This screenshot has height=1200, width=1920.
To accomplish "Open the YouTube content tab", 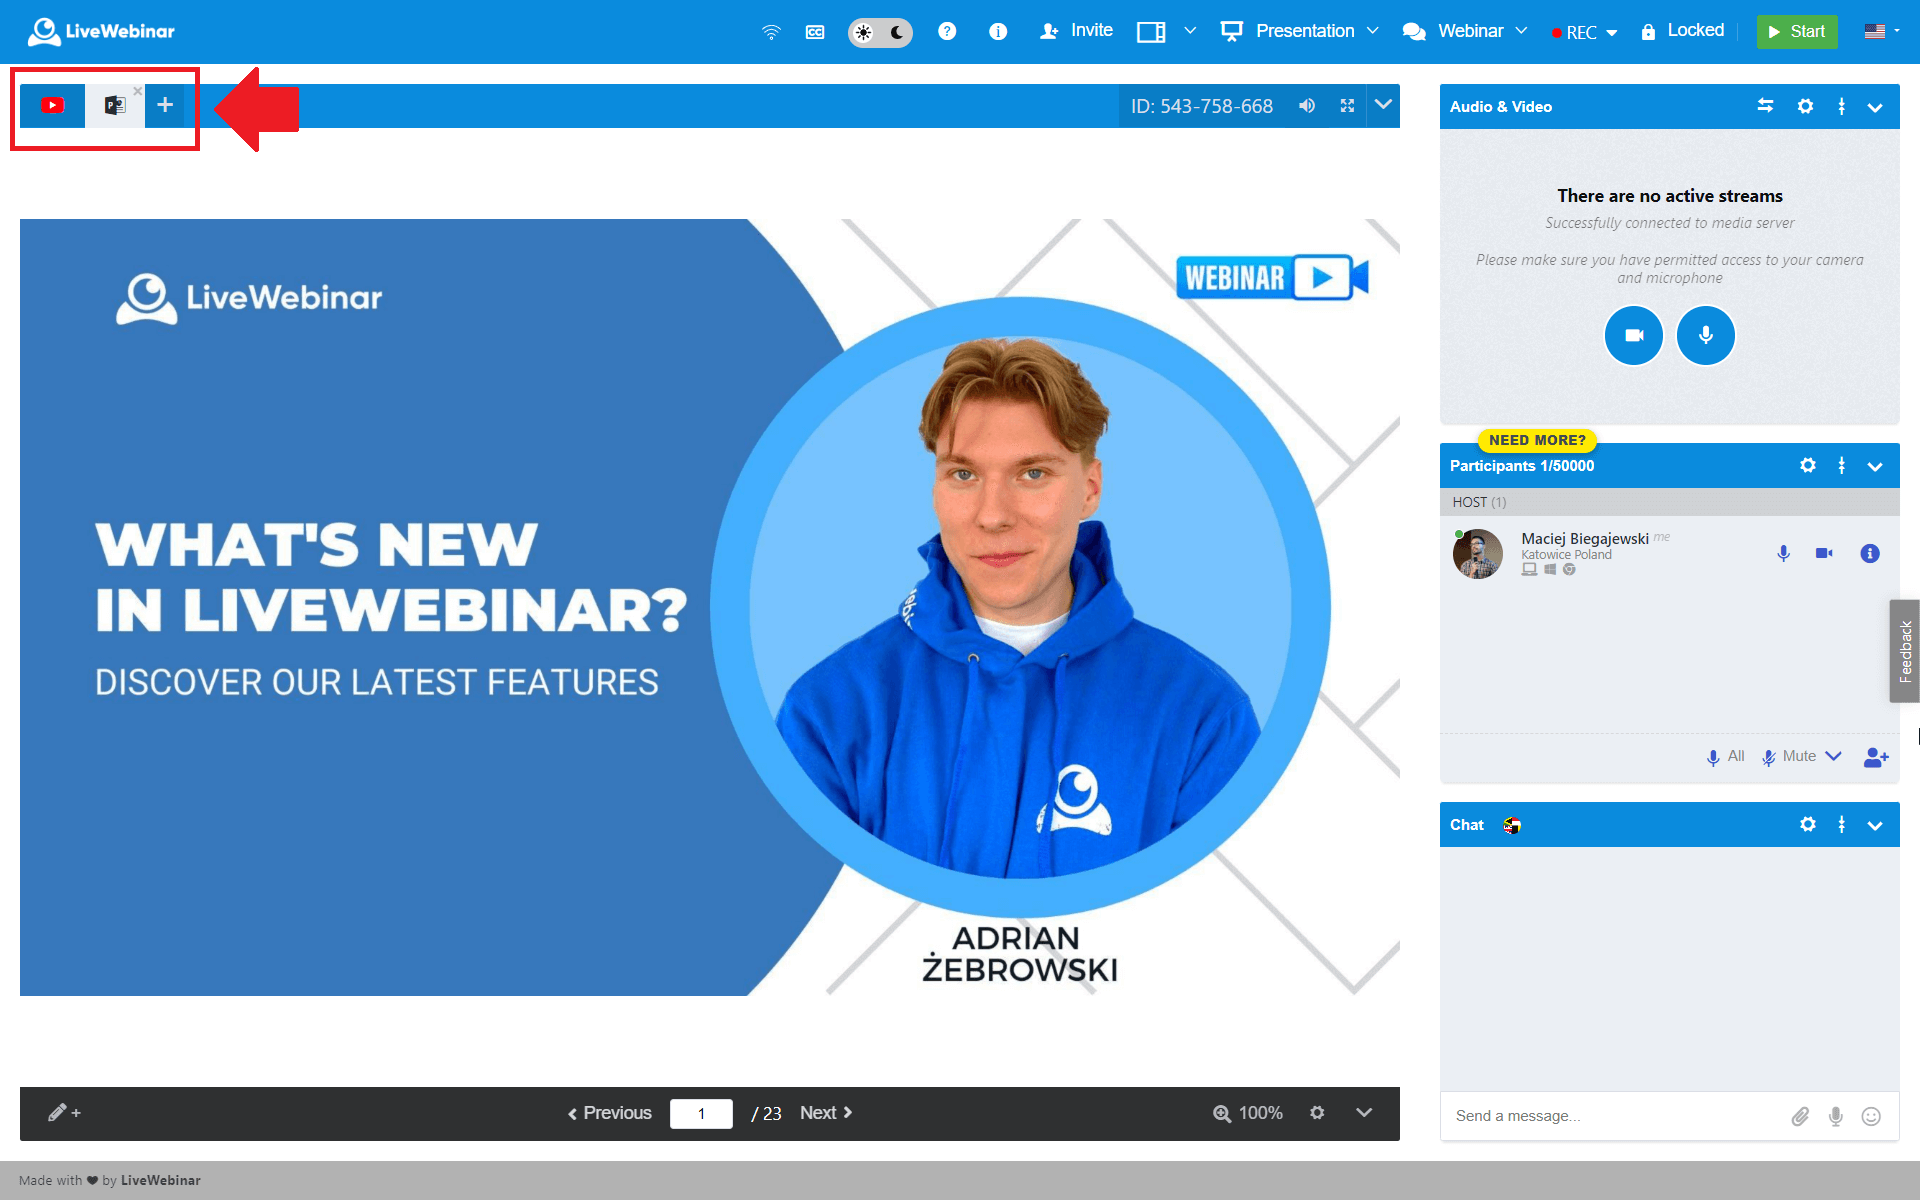I will tap(53, 105).
